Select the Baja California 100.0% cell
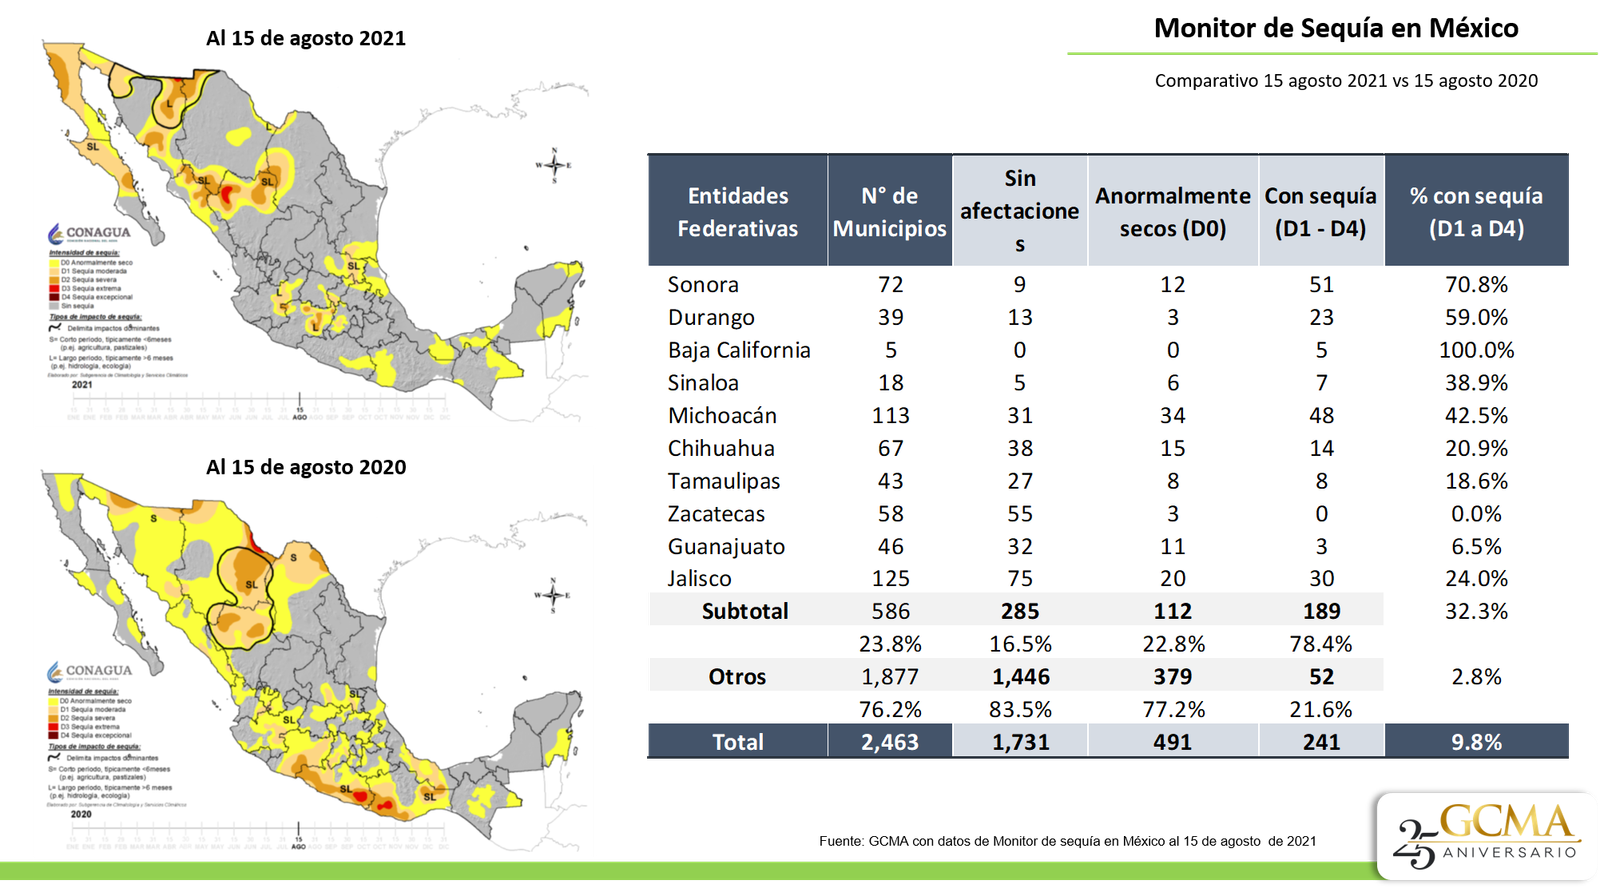The image size is (1600, 887). (1476, 350)
